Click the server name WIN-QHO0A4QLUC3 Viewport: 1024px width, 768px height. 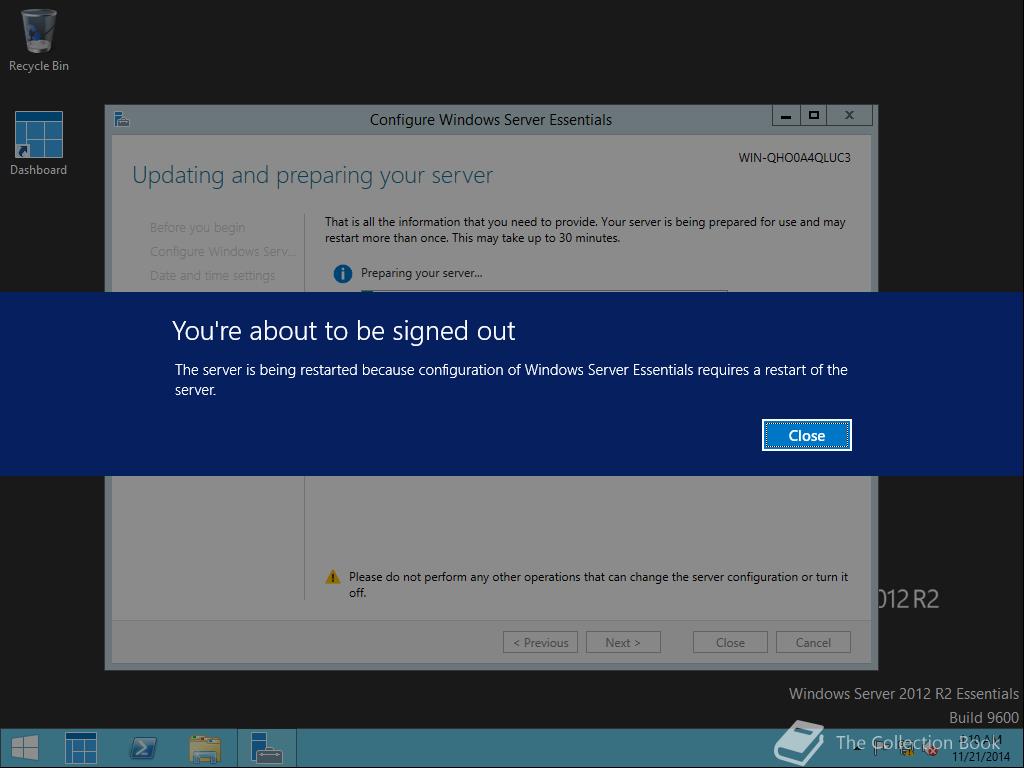click(x=794, y=157)
